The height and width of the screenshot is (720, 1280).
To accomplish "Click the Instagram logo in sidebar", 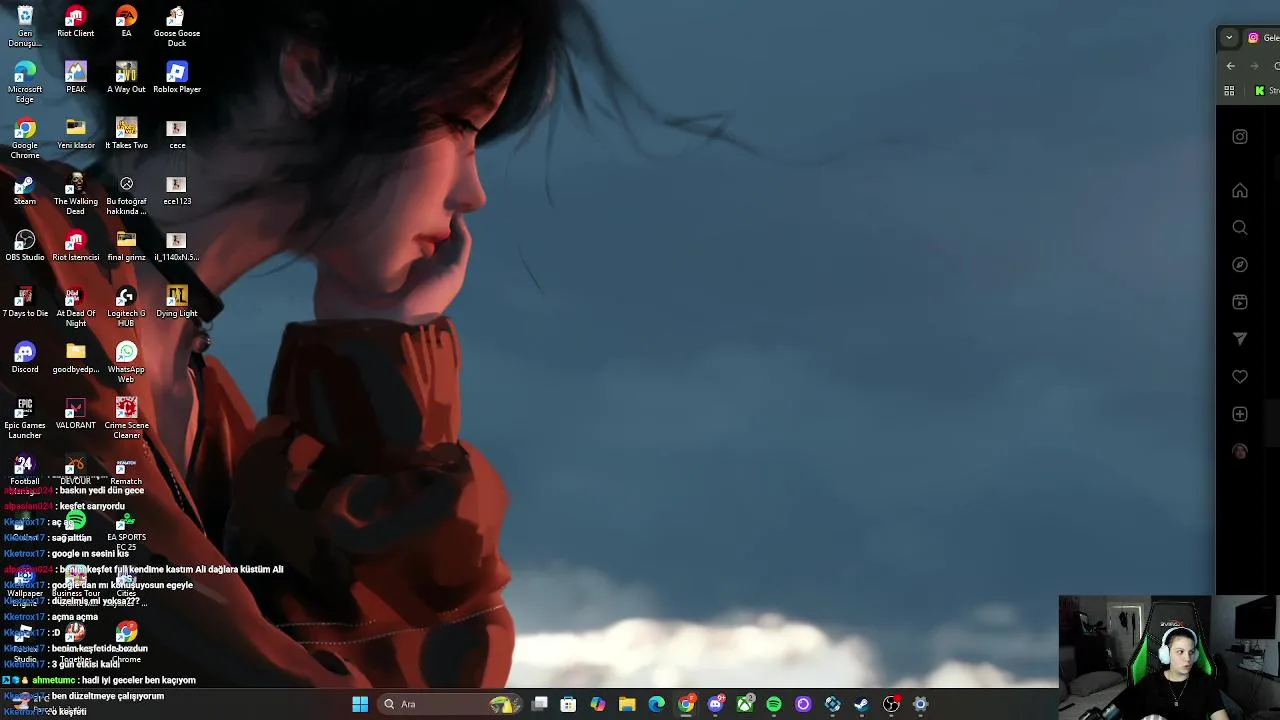I will click(1240, 137).
